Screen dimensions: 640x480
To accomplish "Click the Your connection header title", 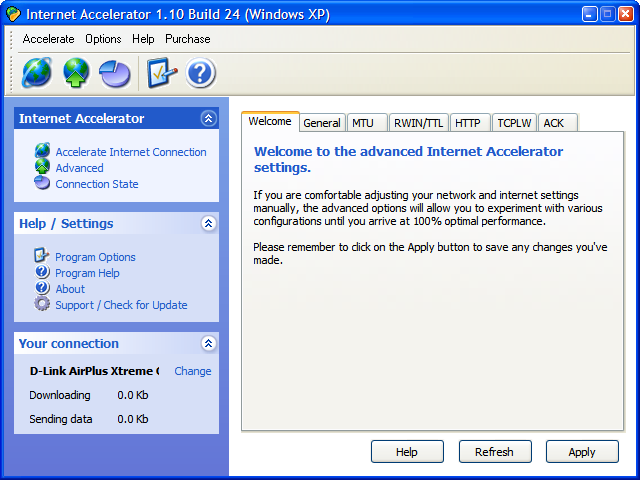I will click(69, 344).
